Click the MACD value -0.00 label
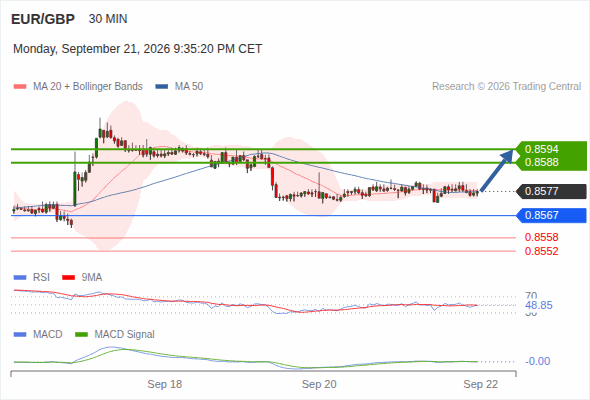Image resolution: width=590 pixels, height=400 pixels. click(x=538, y=361)
